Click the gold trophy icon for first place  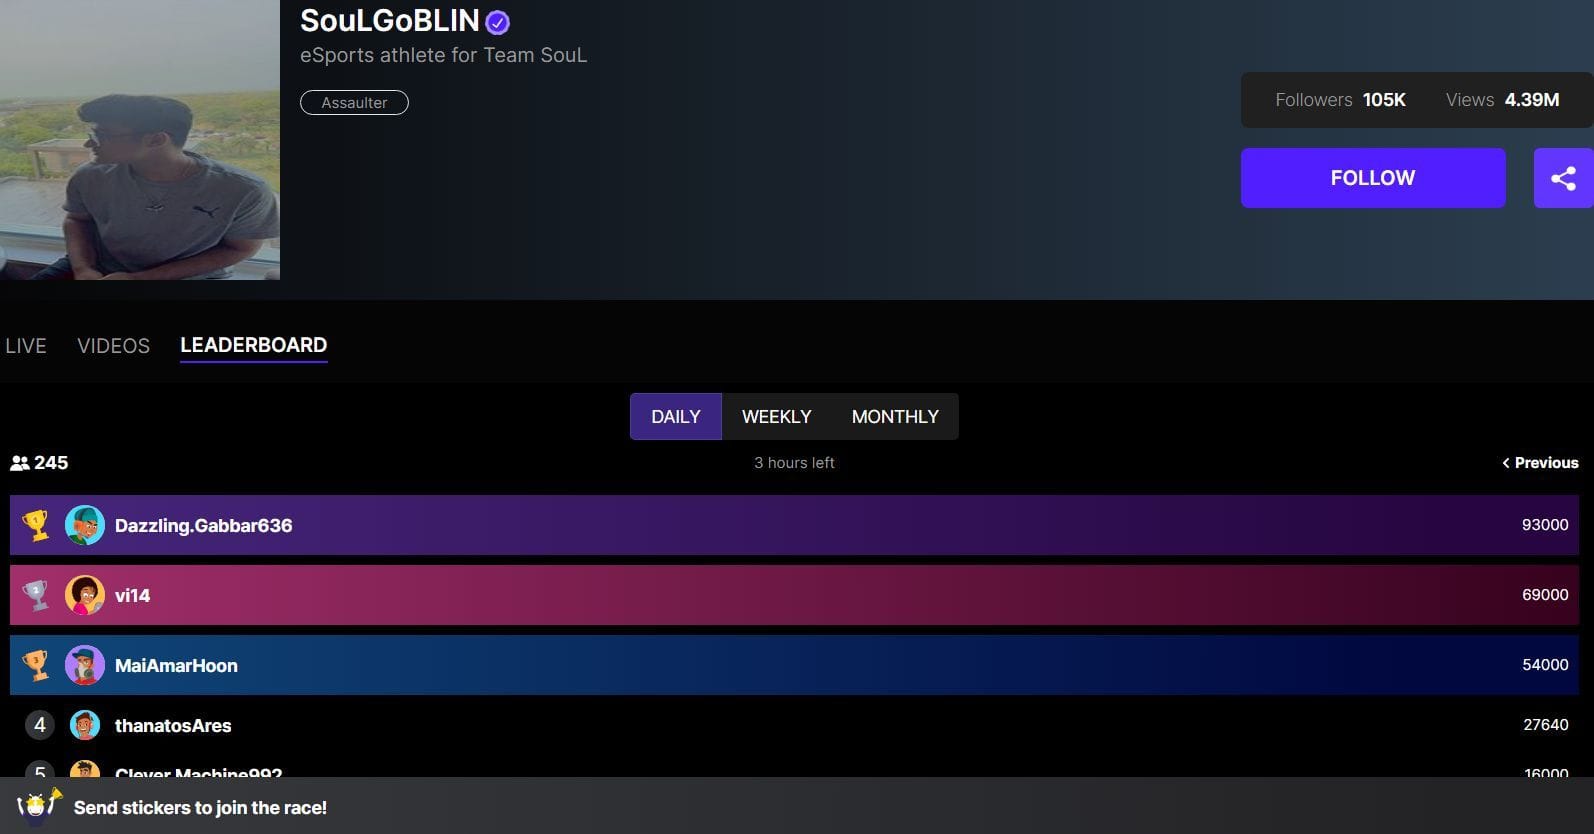(x=36, y=525)
